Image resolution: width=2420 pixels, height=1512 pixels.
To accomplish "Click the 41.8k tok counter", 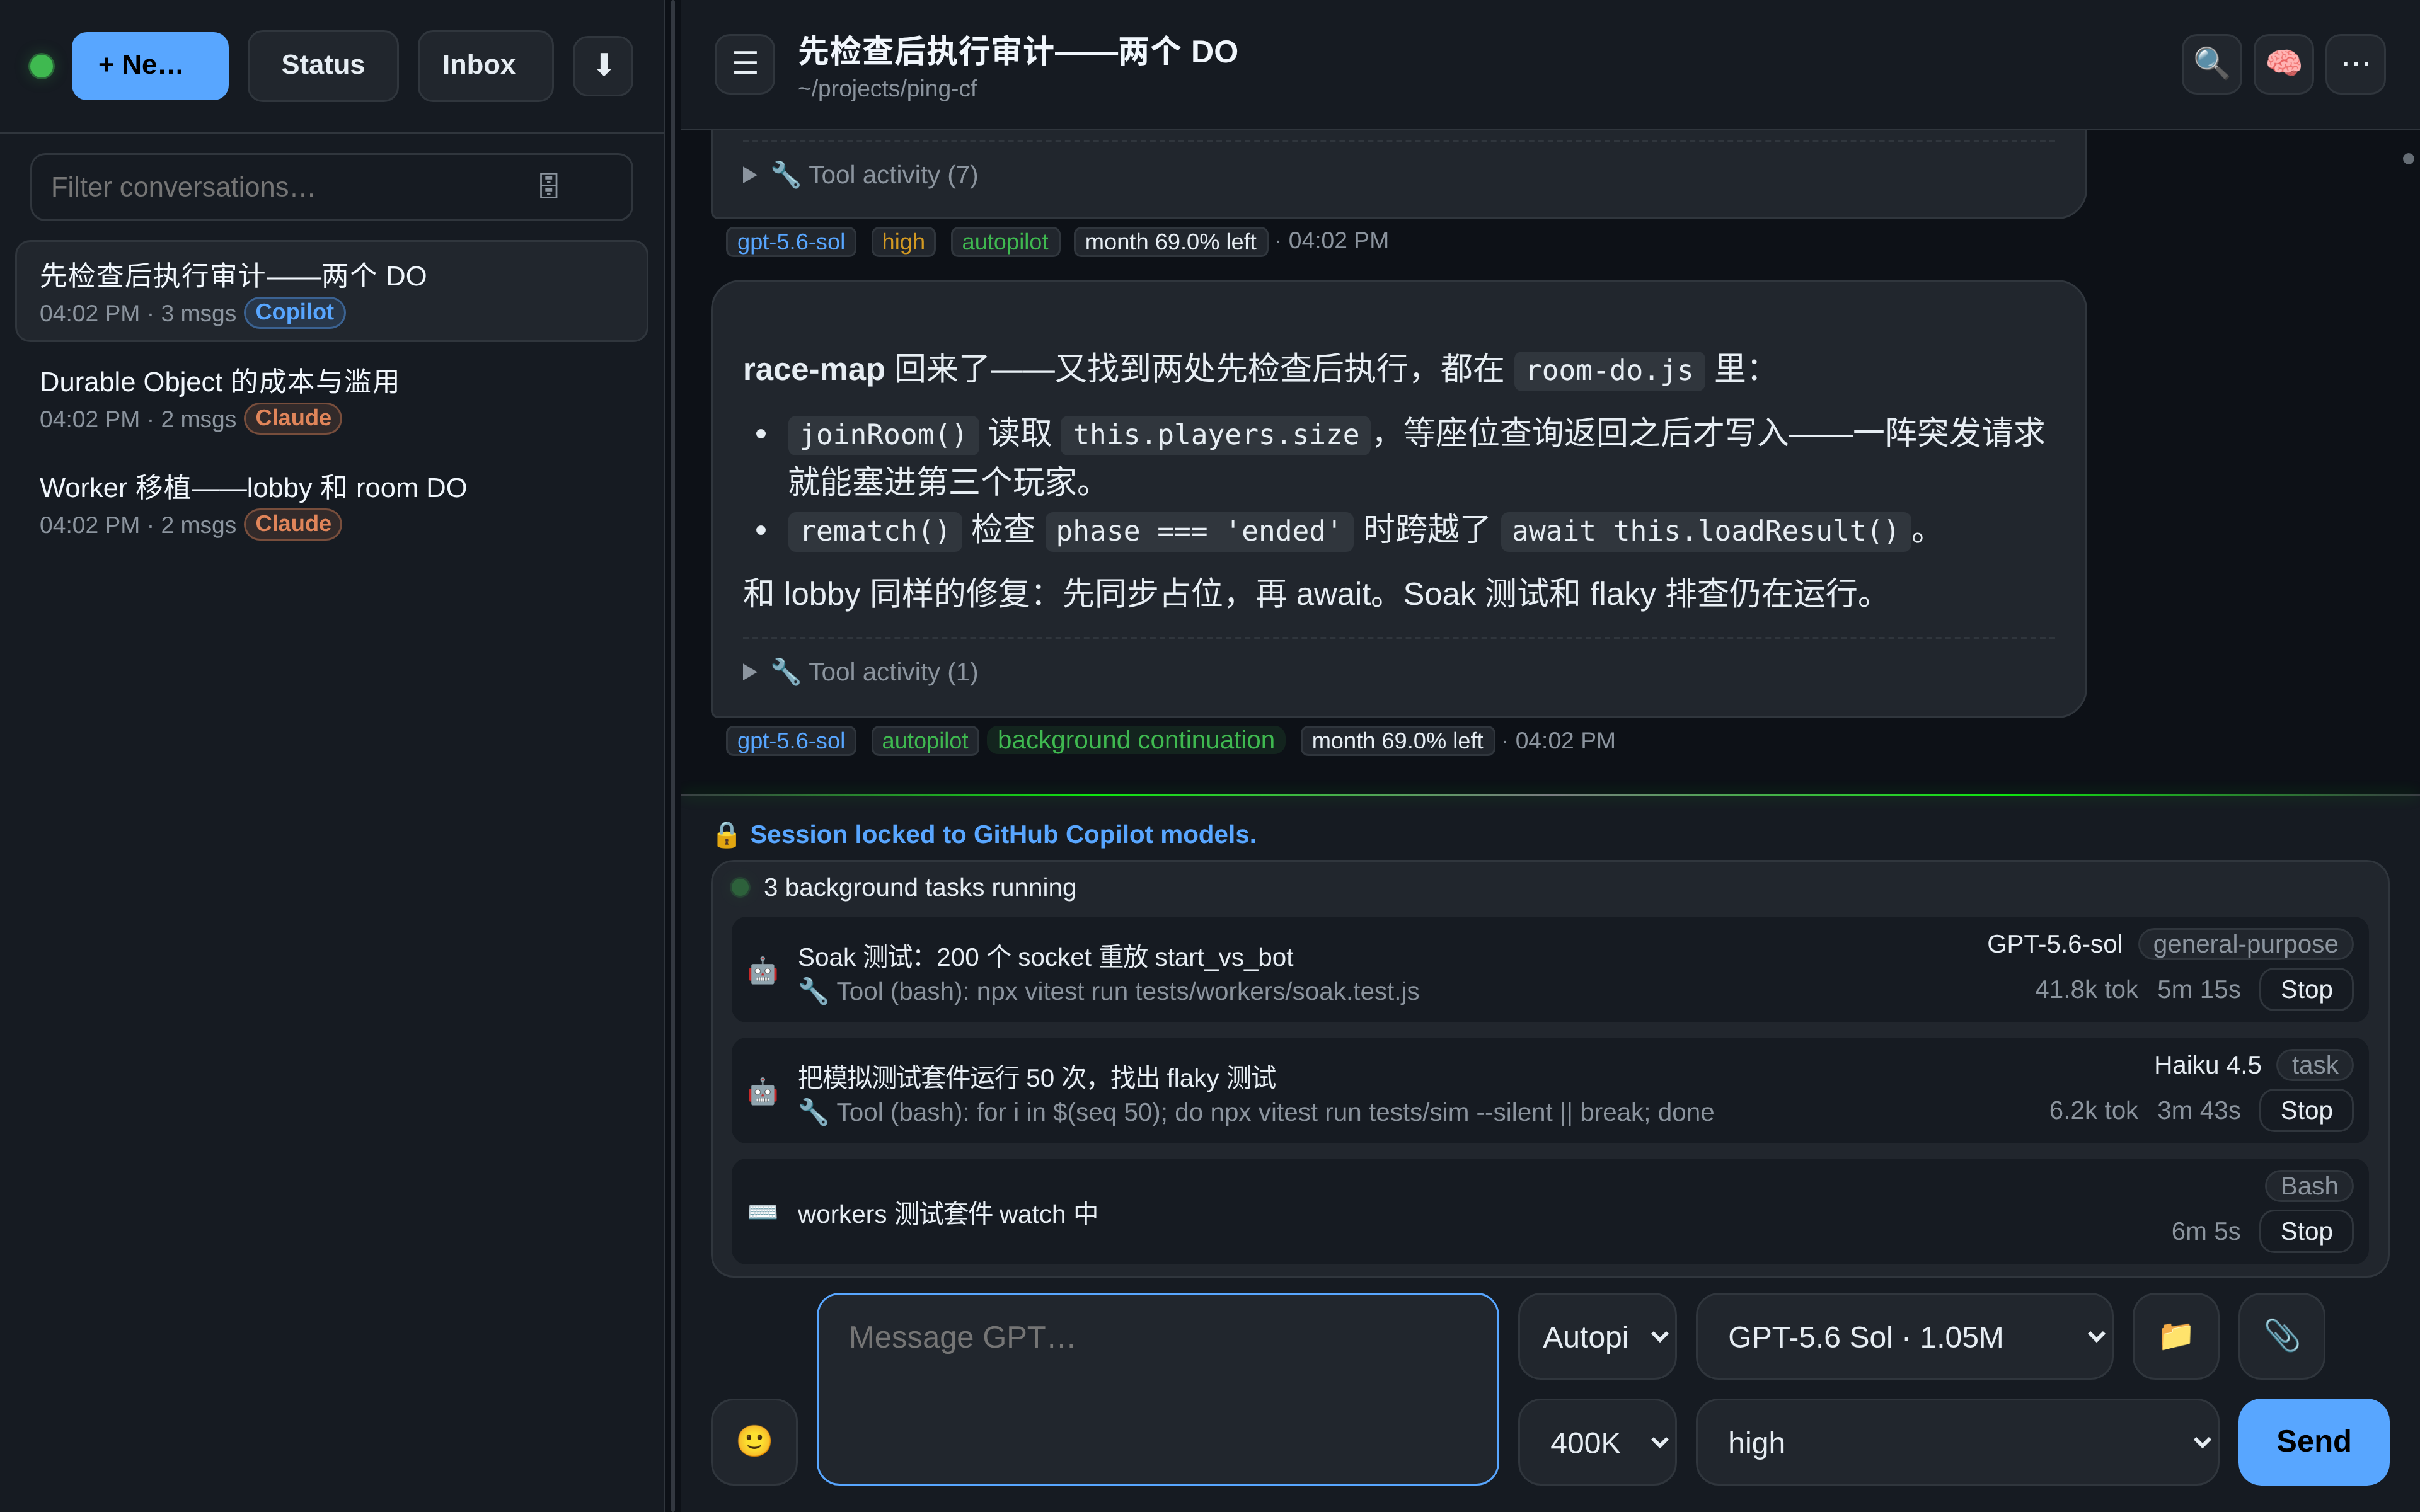I will [2086, 989].
